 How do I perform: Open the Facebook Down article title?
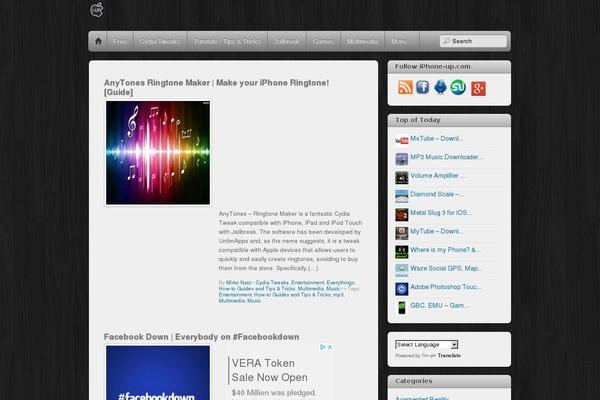click(x=202, y=337)
